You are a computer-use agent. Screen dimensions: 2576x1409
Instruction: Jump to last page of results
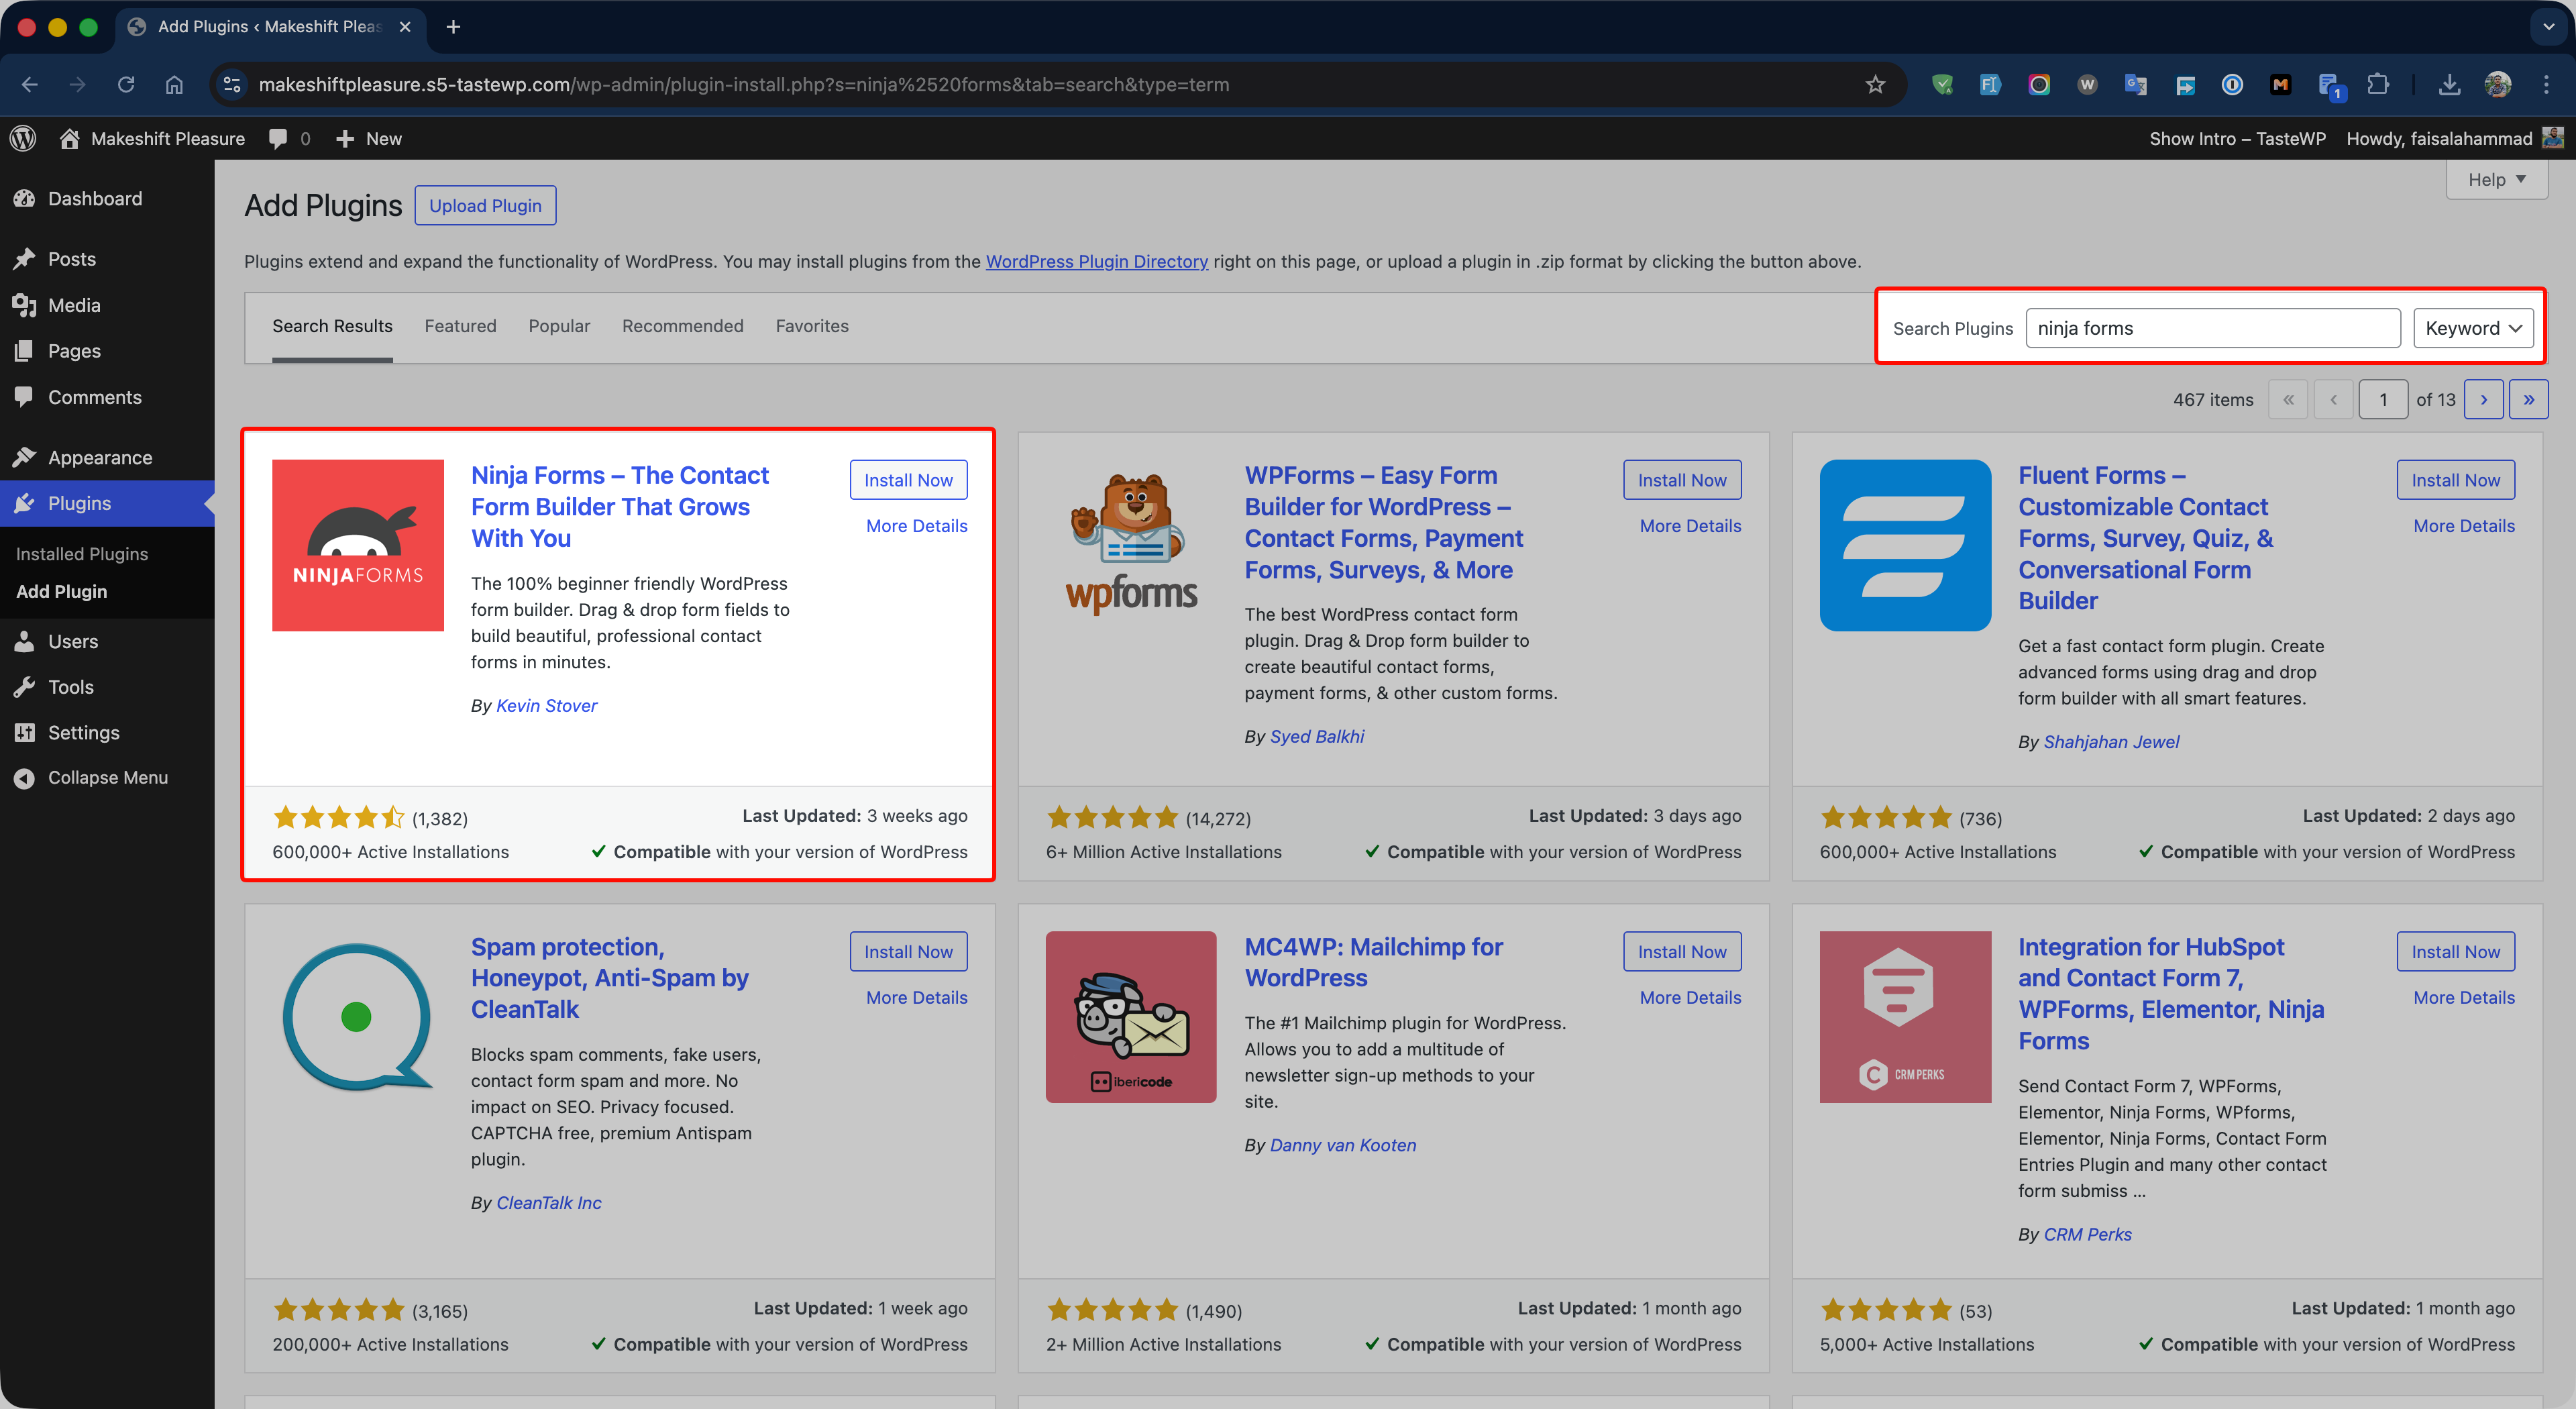pos(2528,399)
